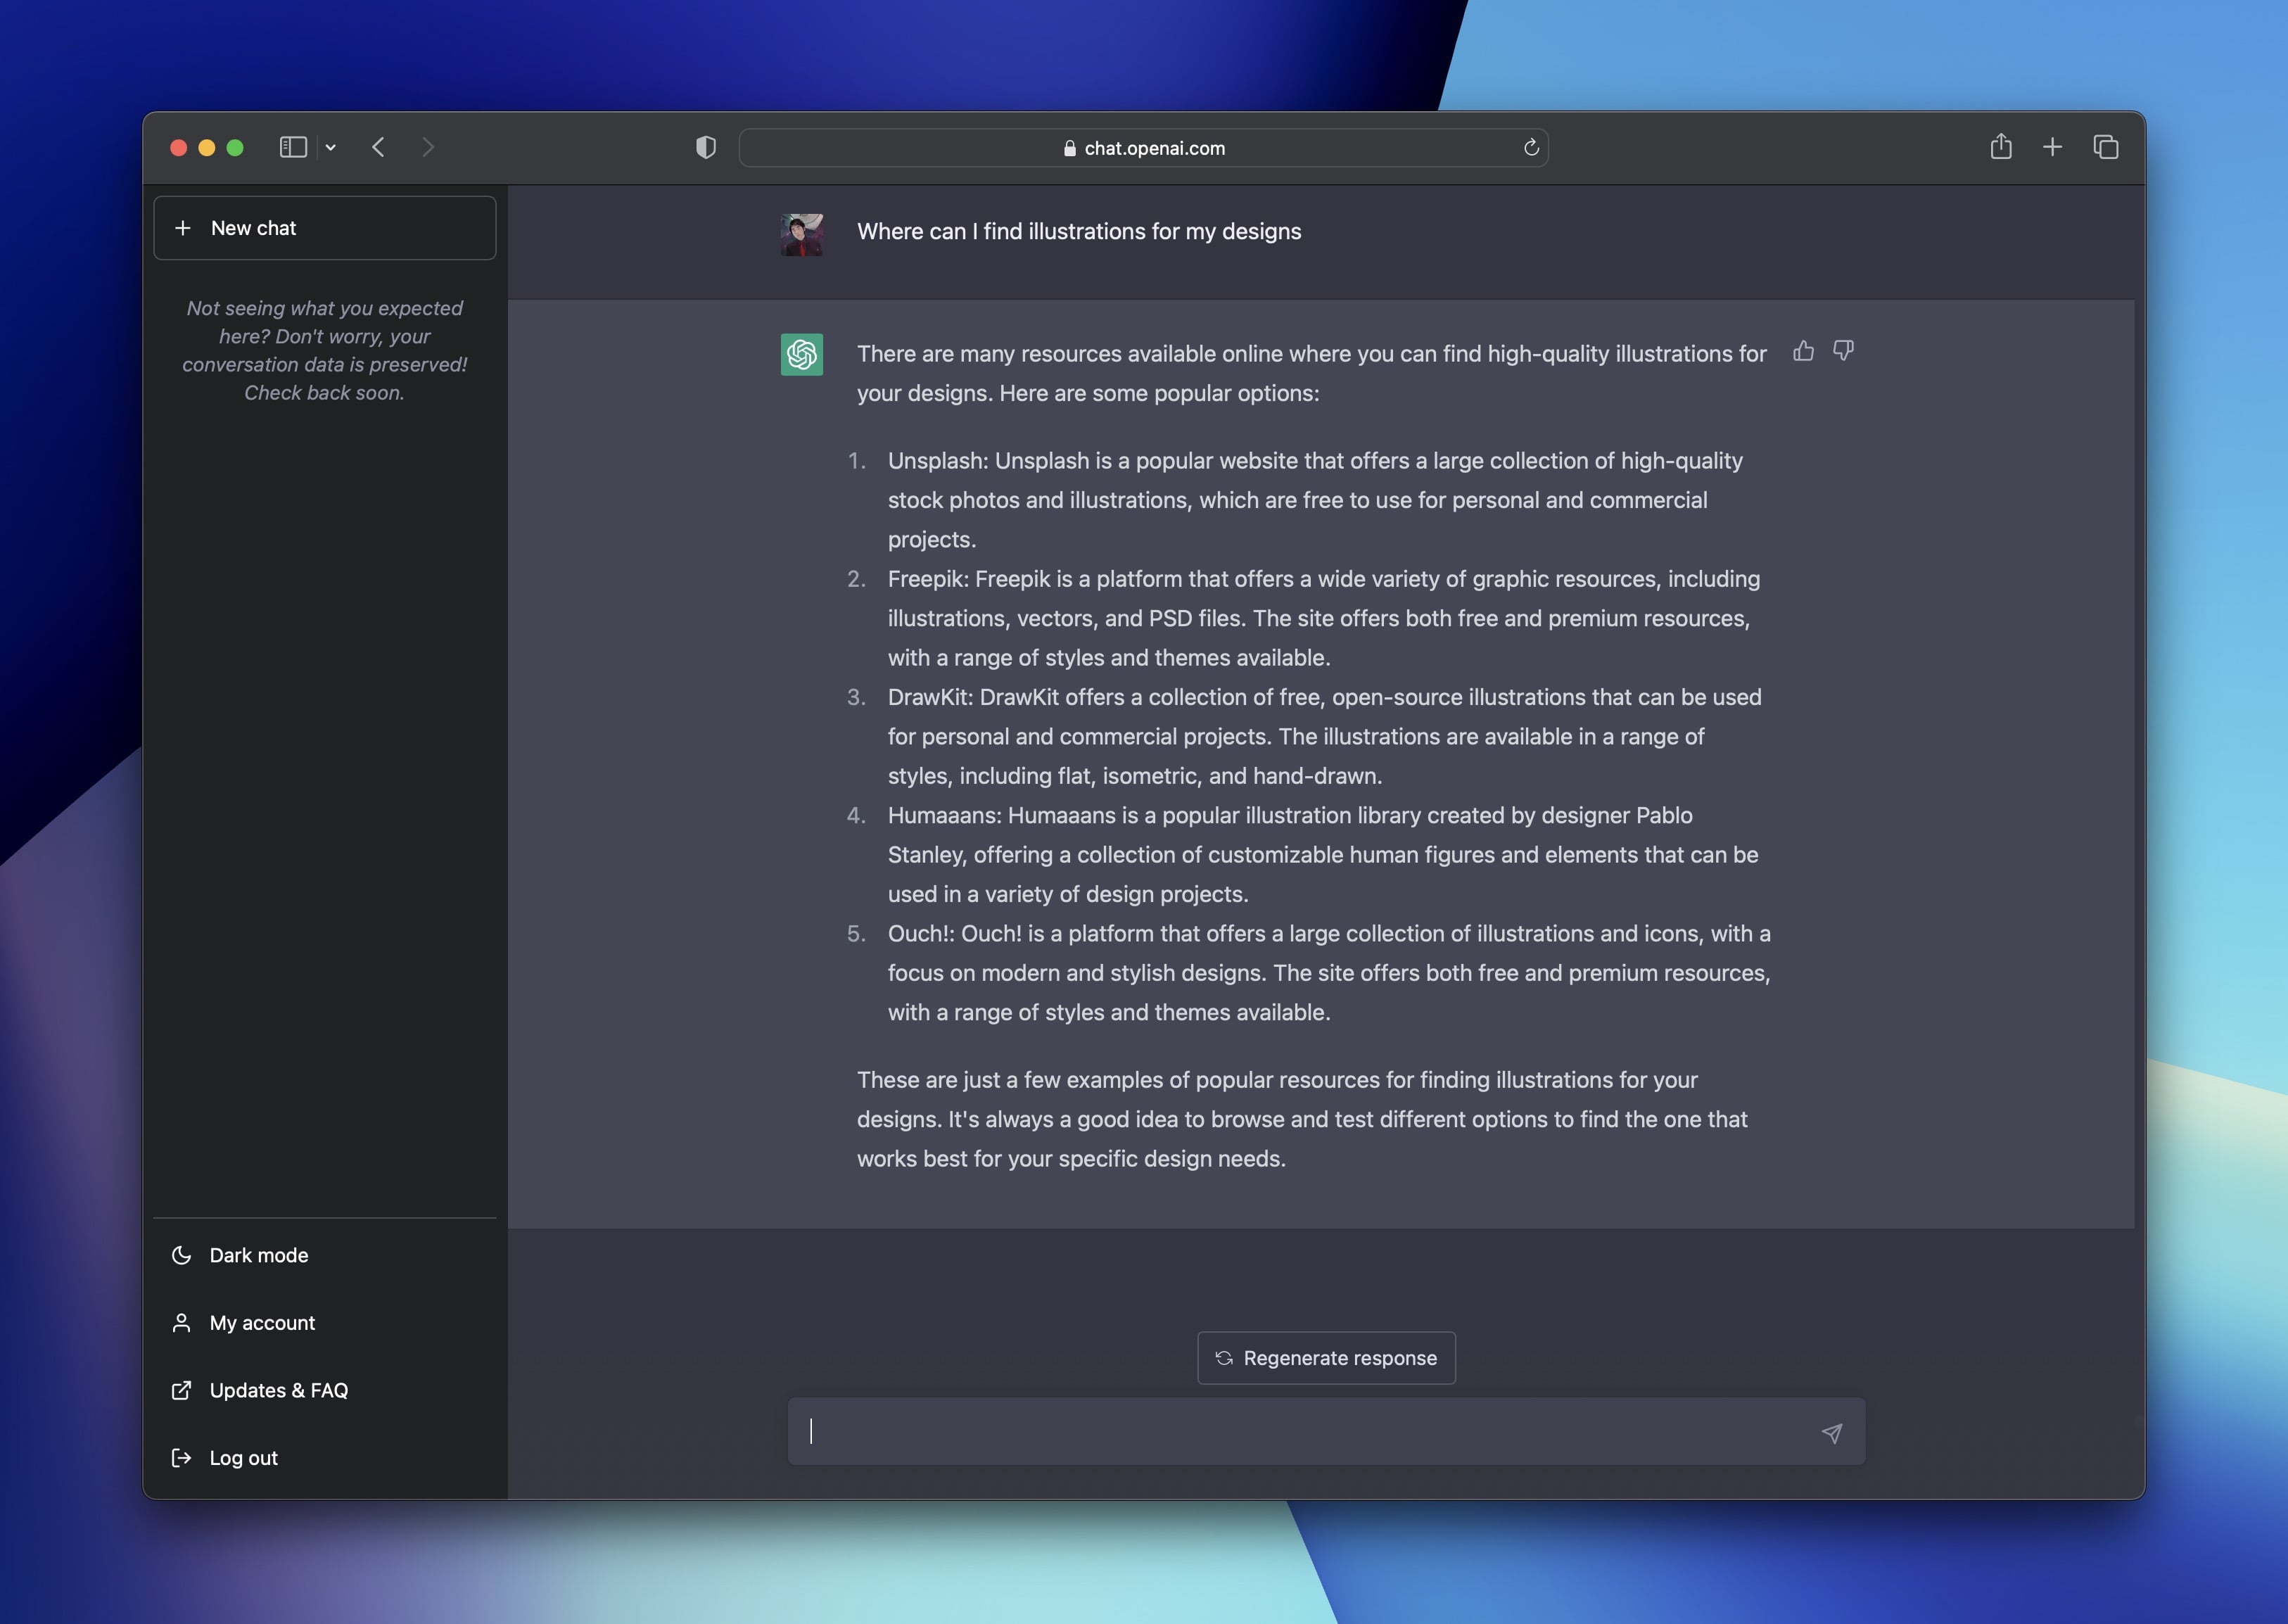Click the privacy shield icon
The width and height of the screenshot is (2288, 1624).
pyautogui.click(x=706, y=148)
